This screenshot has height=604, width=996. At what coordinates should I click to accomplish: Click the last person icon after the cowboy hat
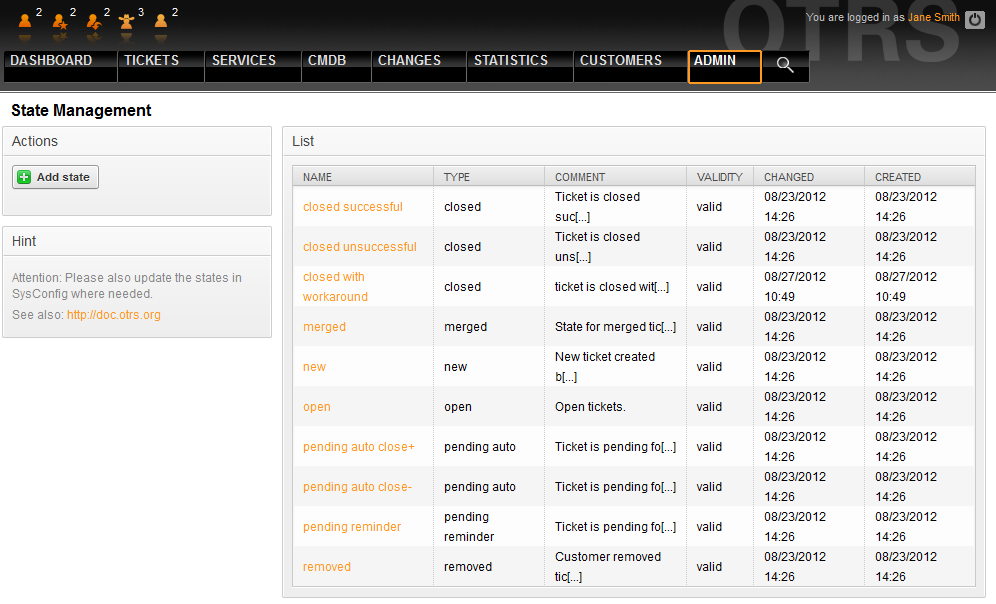coord(160,20)
